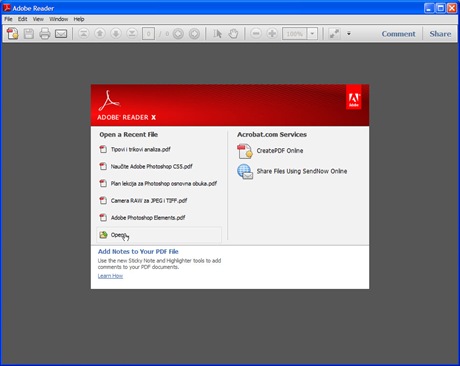Open the View menu

38,19
